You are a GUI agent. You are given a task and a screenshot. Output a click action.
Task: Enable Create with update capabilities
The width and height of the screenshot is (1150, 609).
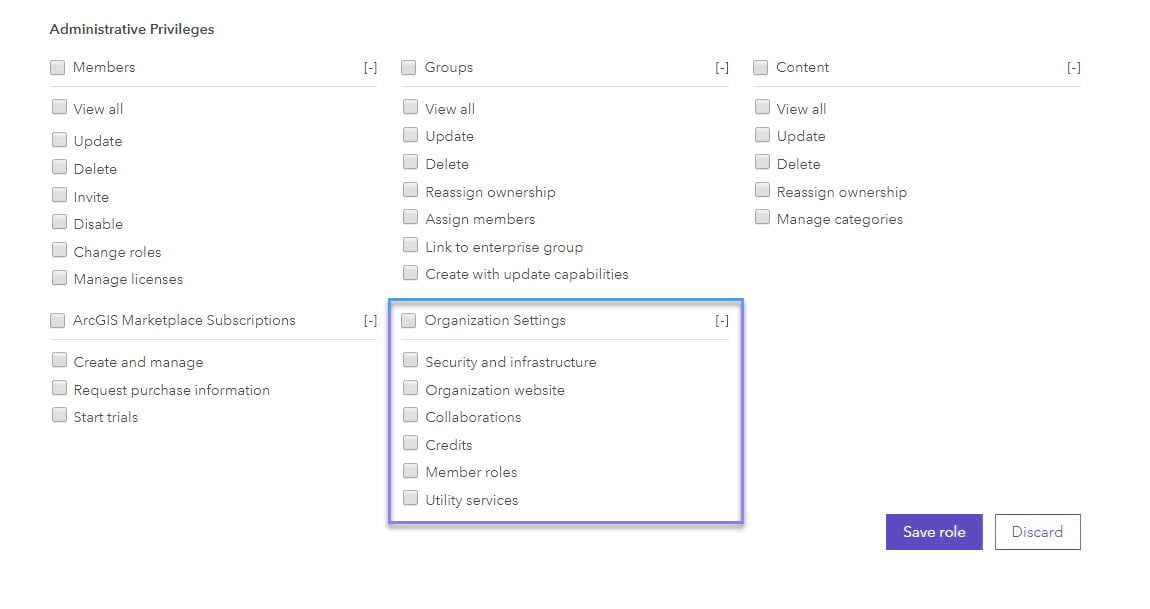coord(411,273)
